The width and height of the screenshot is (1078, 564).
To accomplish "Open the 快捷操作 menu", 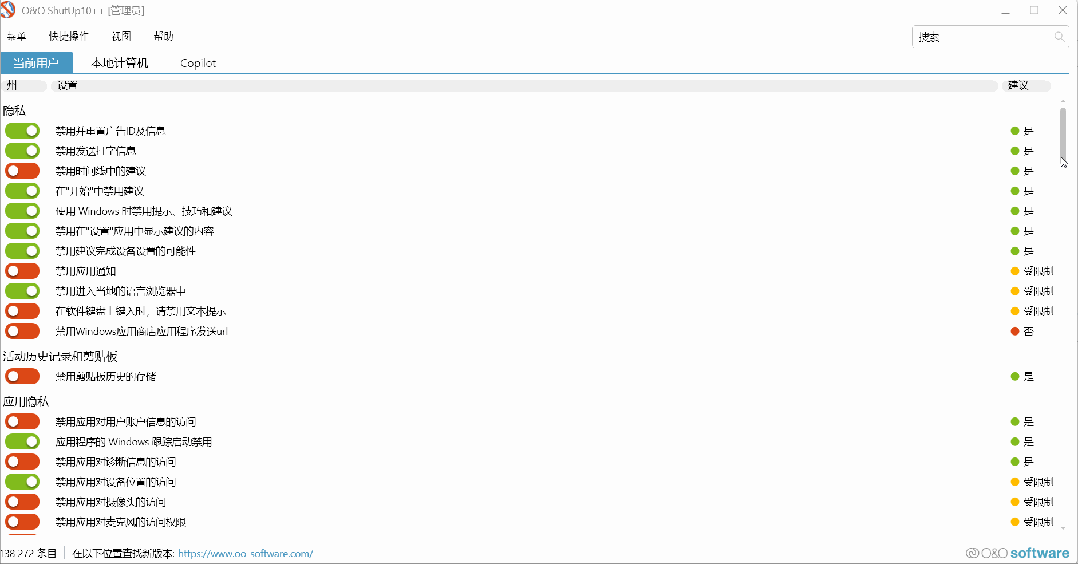I will [x=68, y=36].
